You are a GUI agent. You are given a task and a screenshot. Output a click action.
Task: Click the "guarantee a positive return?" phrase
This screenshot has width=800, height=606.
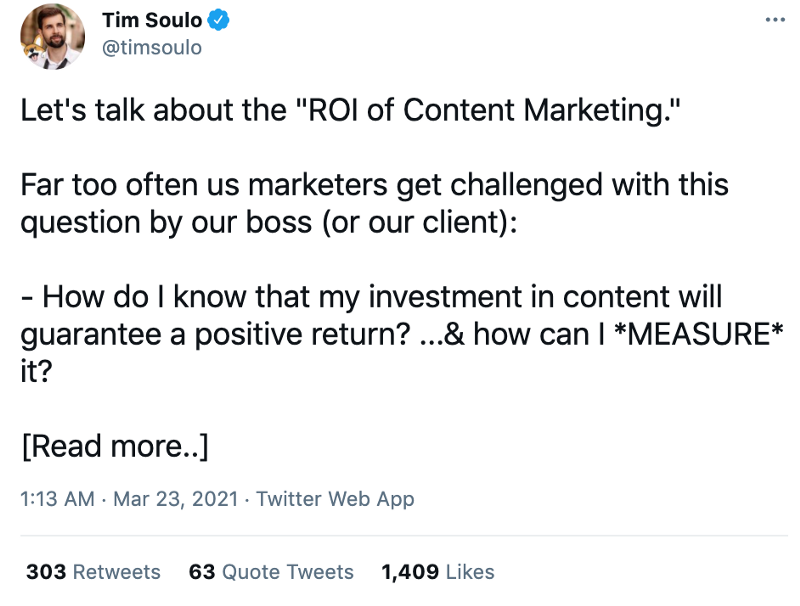coord(214,334)
